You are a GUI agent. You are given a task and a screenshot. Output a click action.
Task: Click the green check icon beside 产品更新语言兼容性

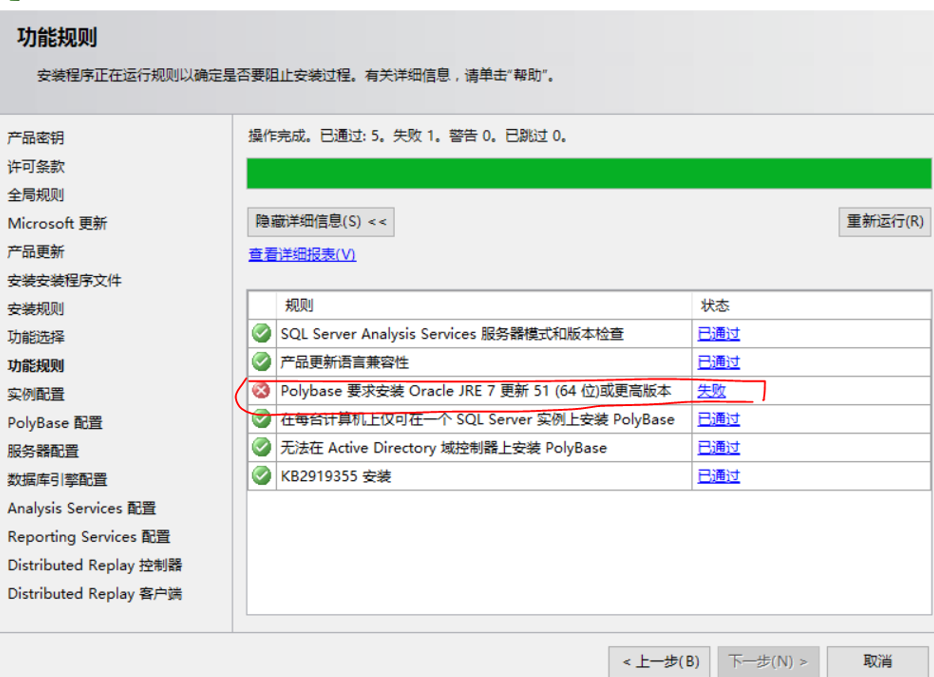pos(260,362)
